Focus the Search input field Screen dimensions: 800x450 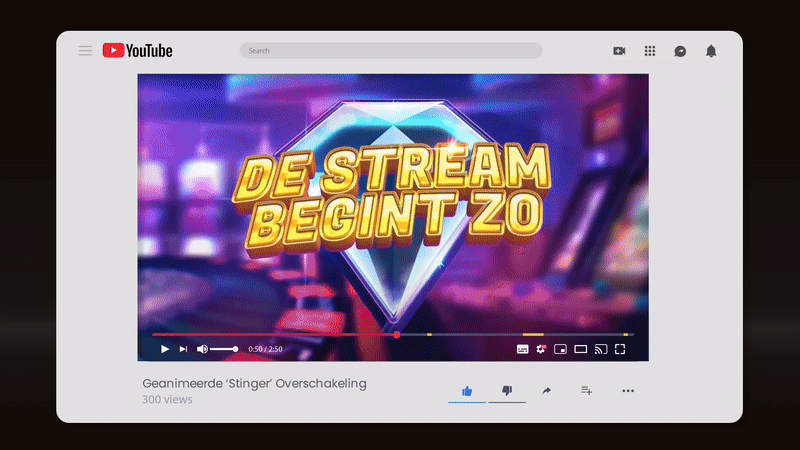[391, 51]
